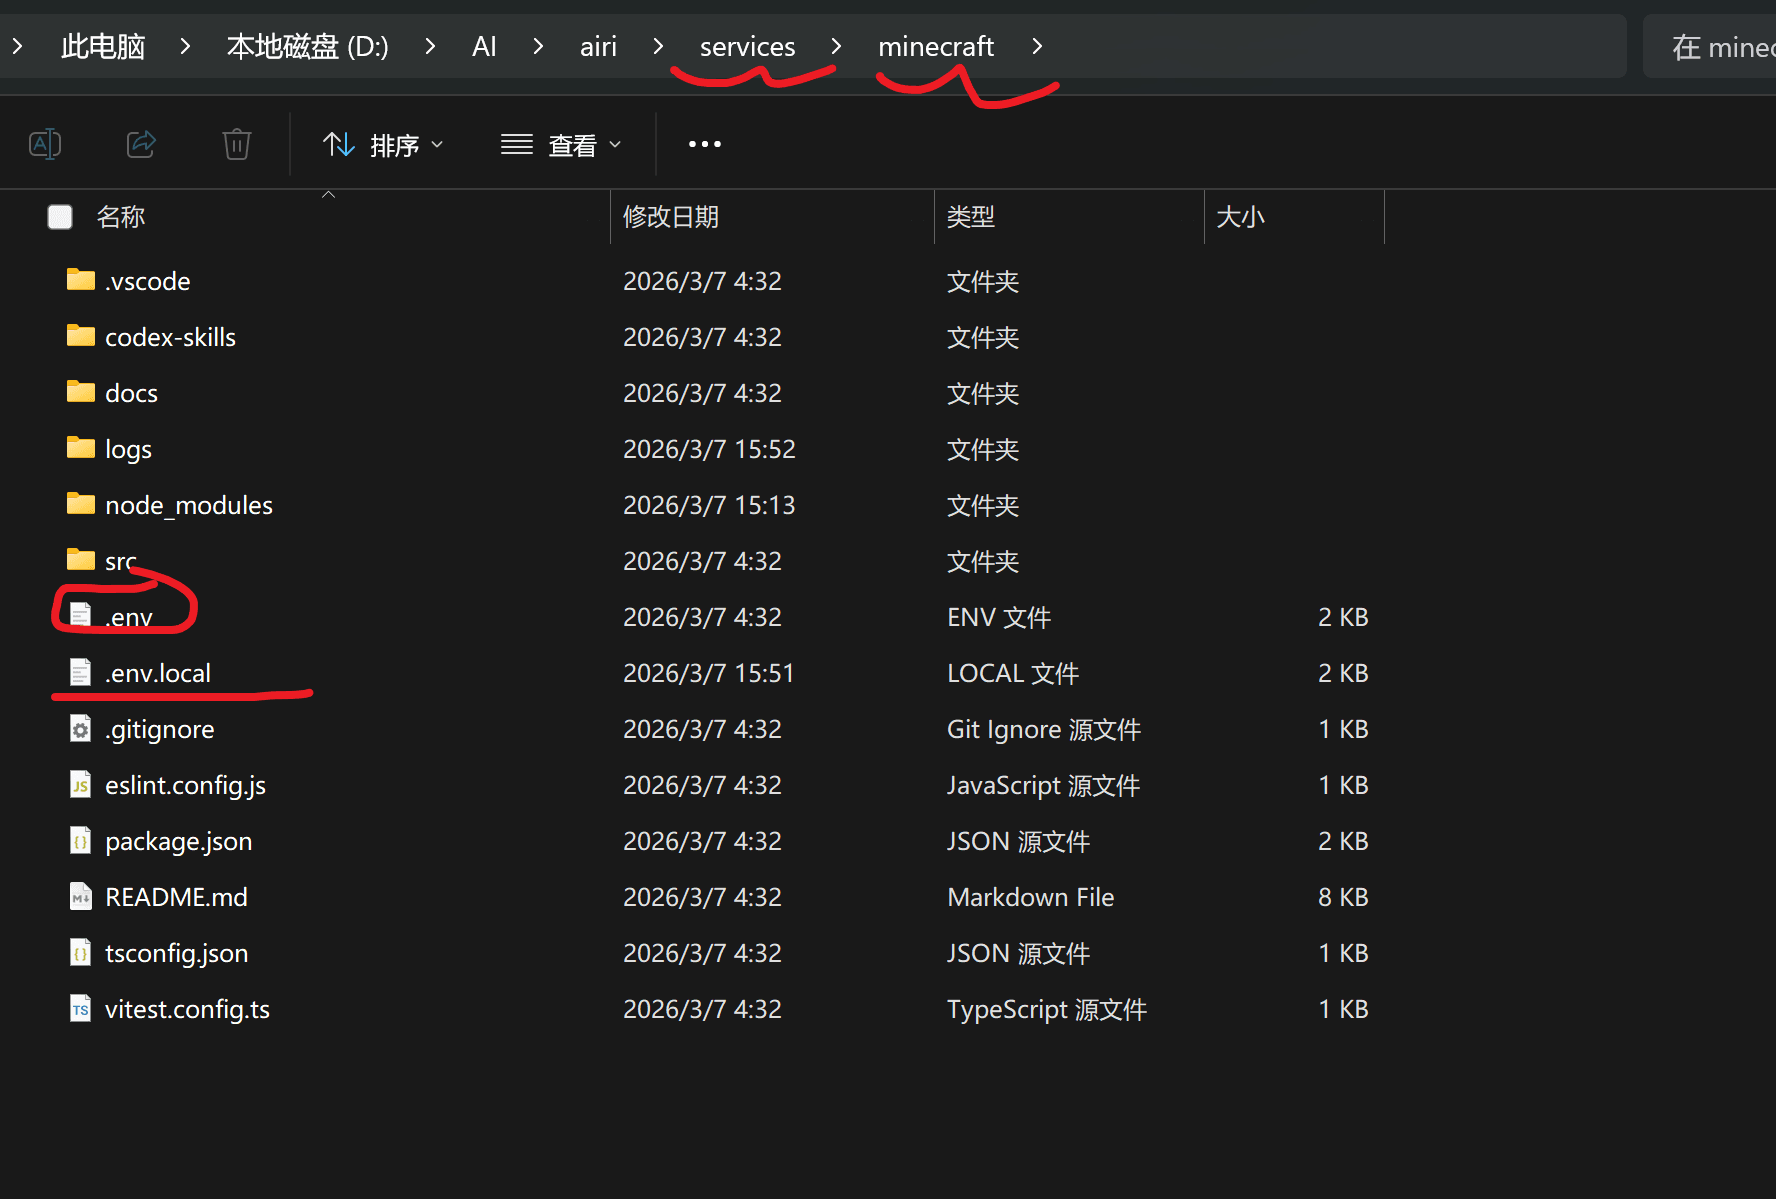Select the .vscode folder icon
The width and height of the screenshot is (1776, 1199).
click(81, 280)
